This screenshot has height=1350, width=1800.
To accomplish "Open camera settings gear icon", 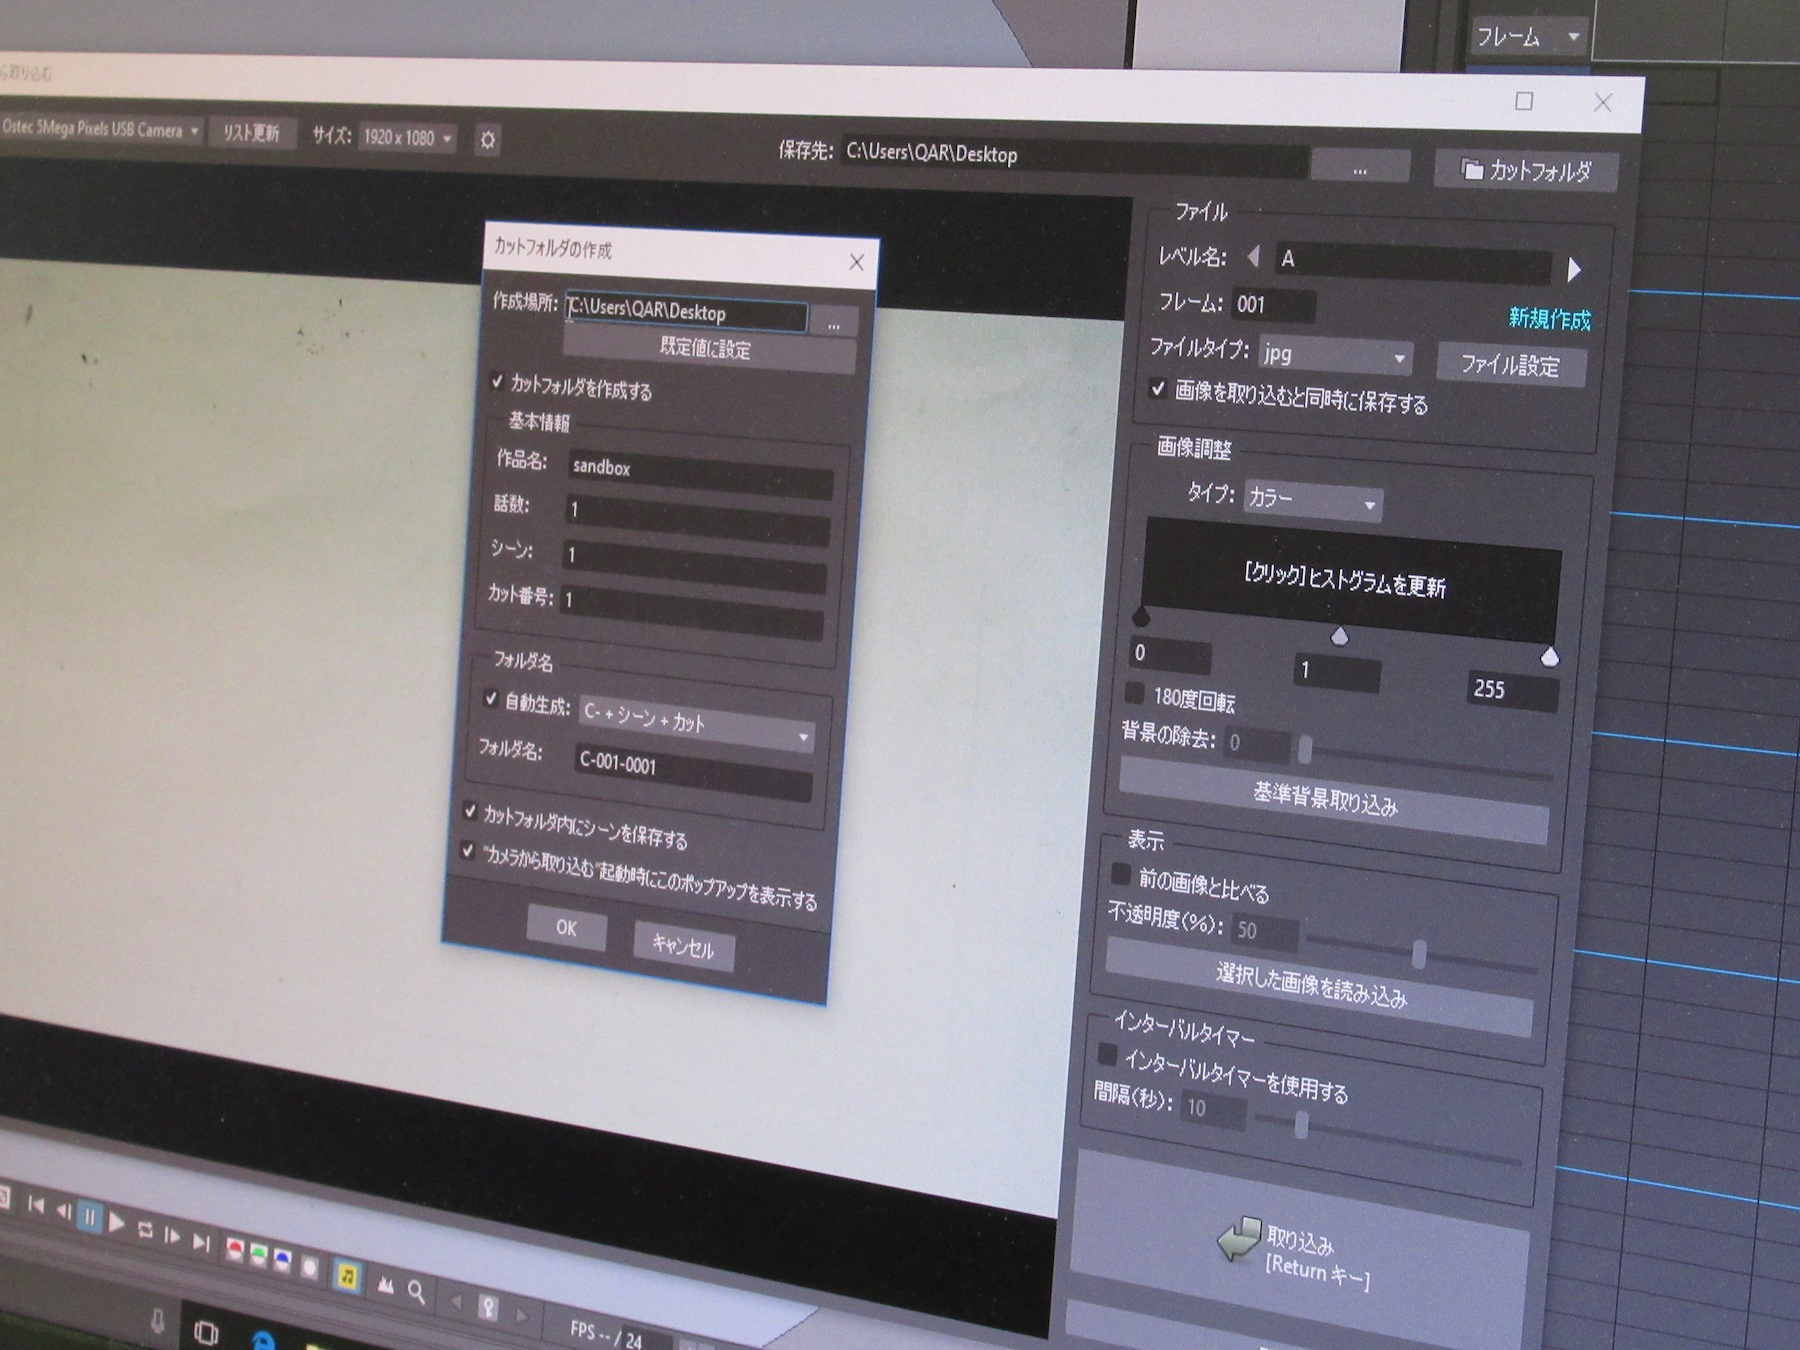I will coord(488,140).
